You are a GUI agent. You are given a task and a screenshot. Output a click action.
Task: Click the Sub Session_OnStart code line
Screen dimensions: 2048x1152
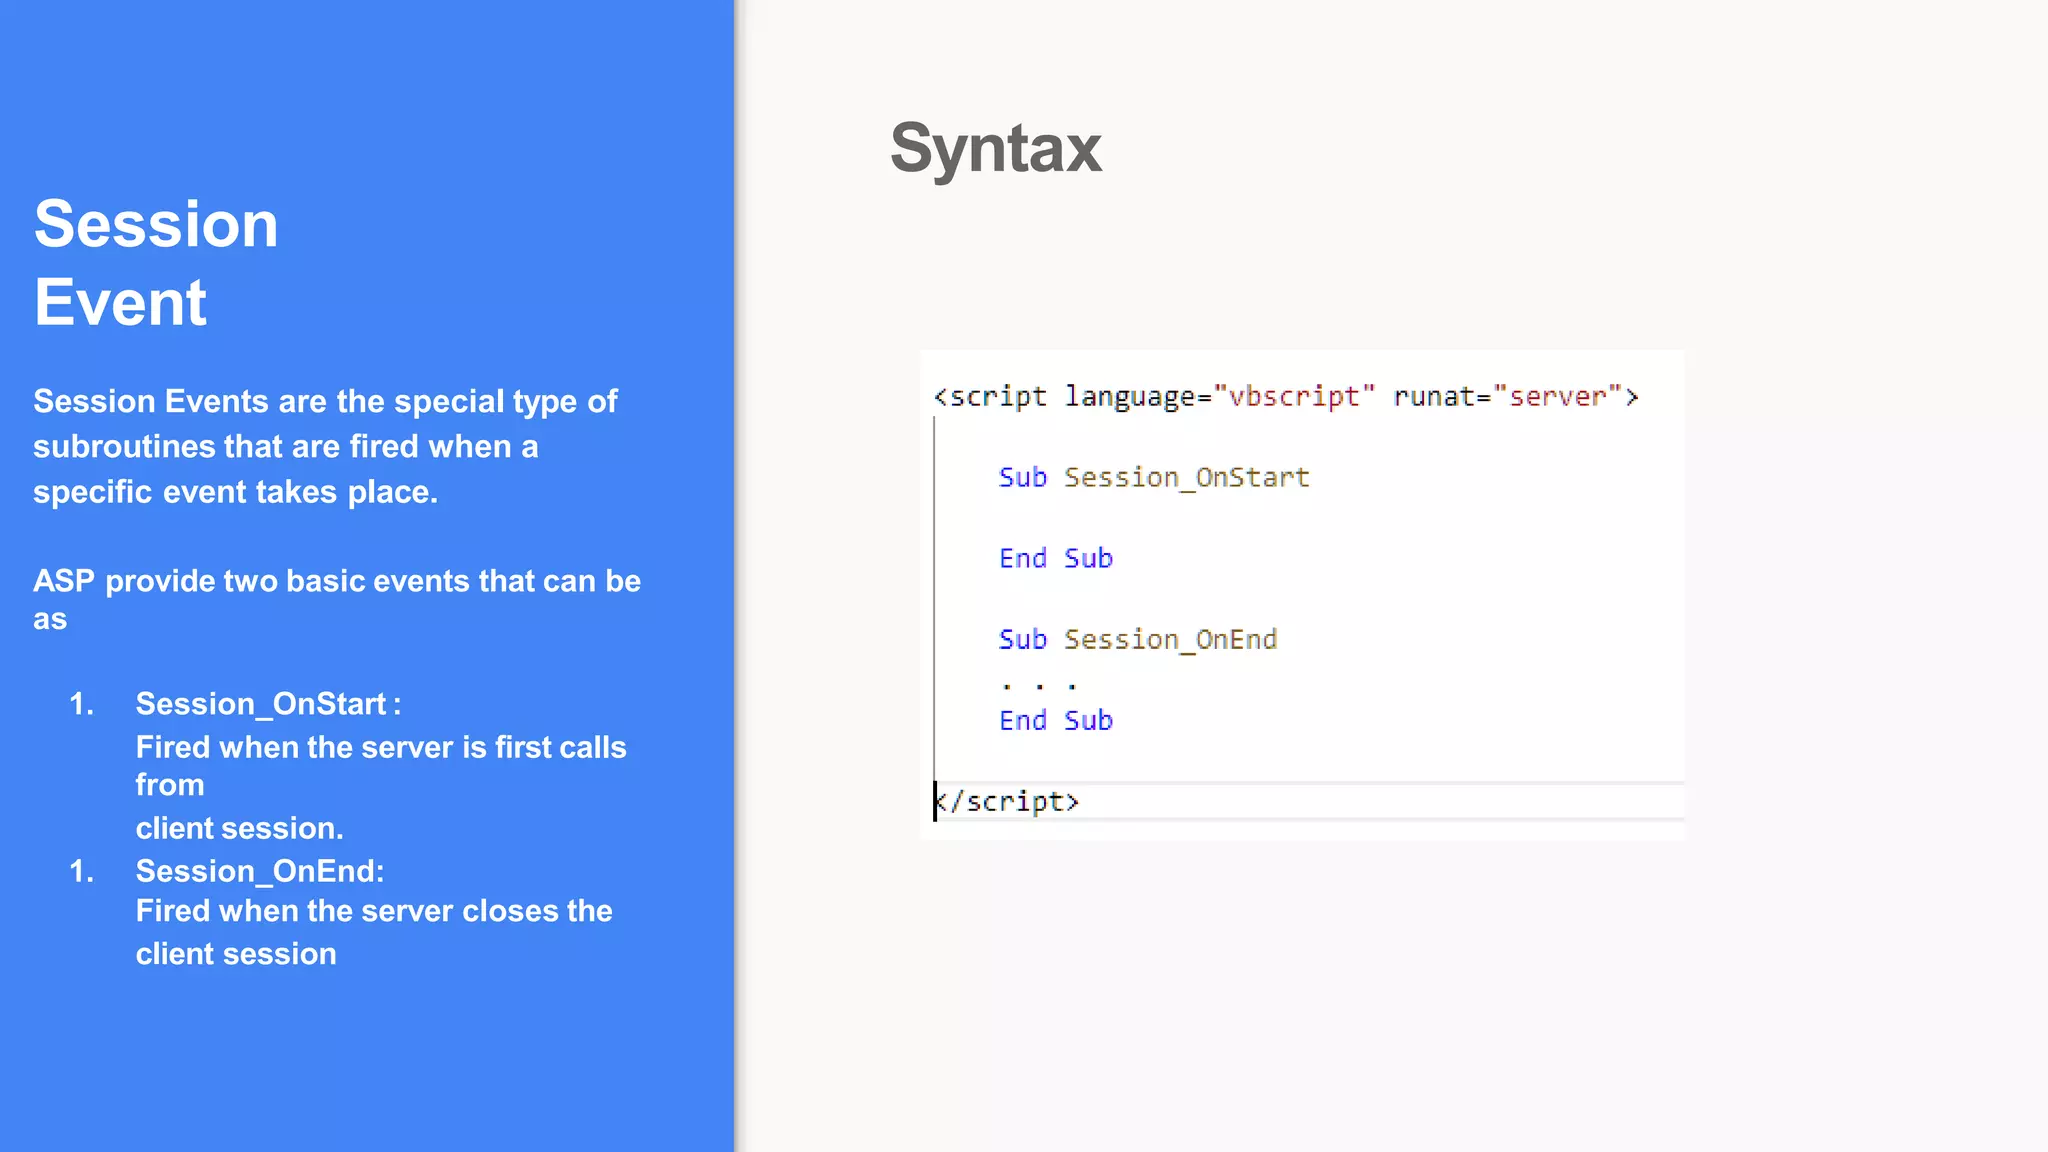[x=1153, y=478]
